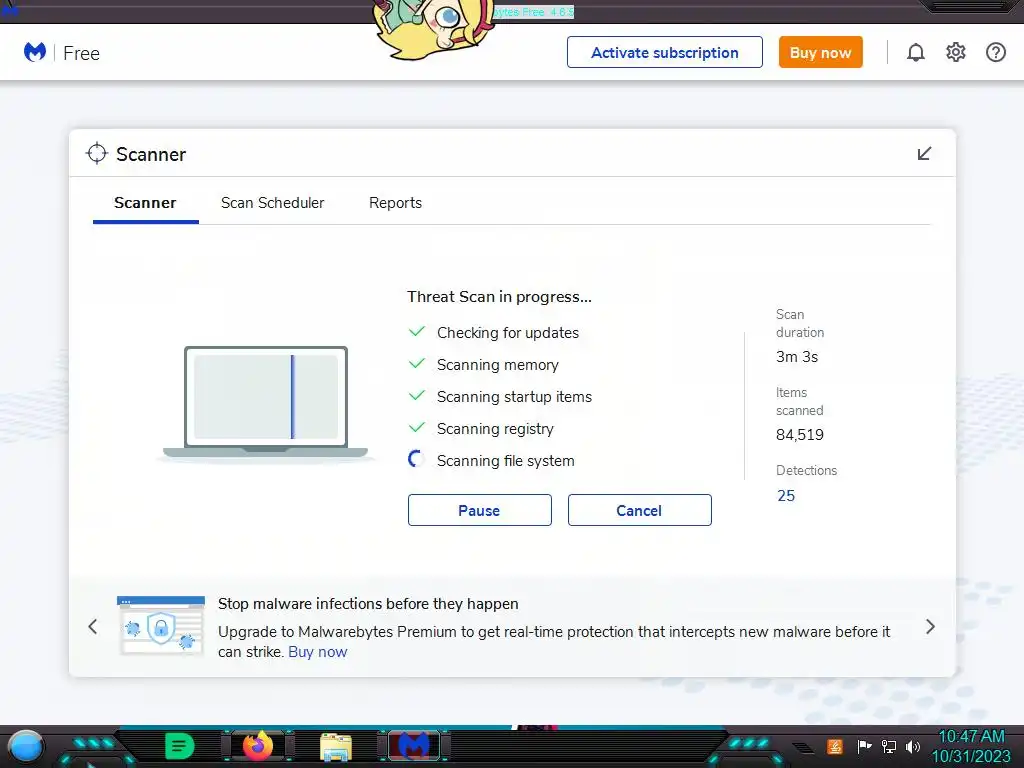Open Firefox from the taskbar
Viewport: 1024px width, 768px height.
tap(258, 746)
